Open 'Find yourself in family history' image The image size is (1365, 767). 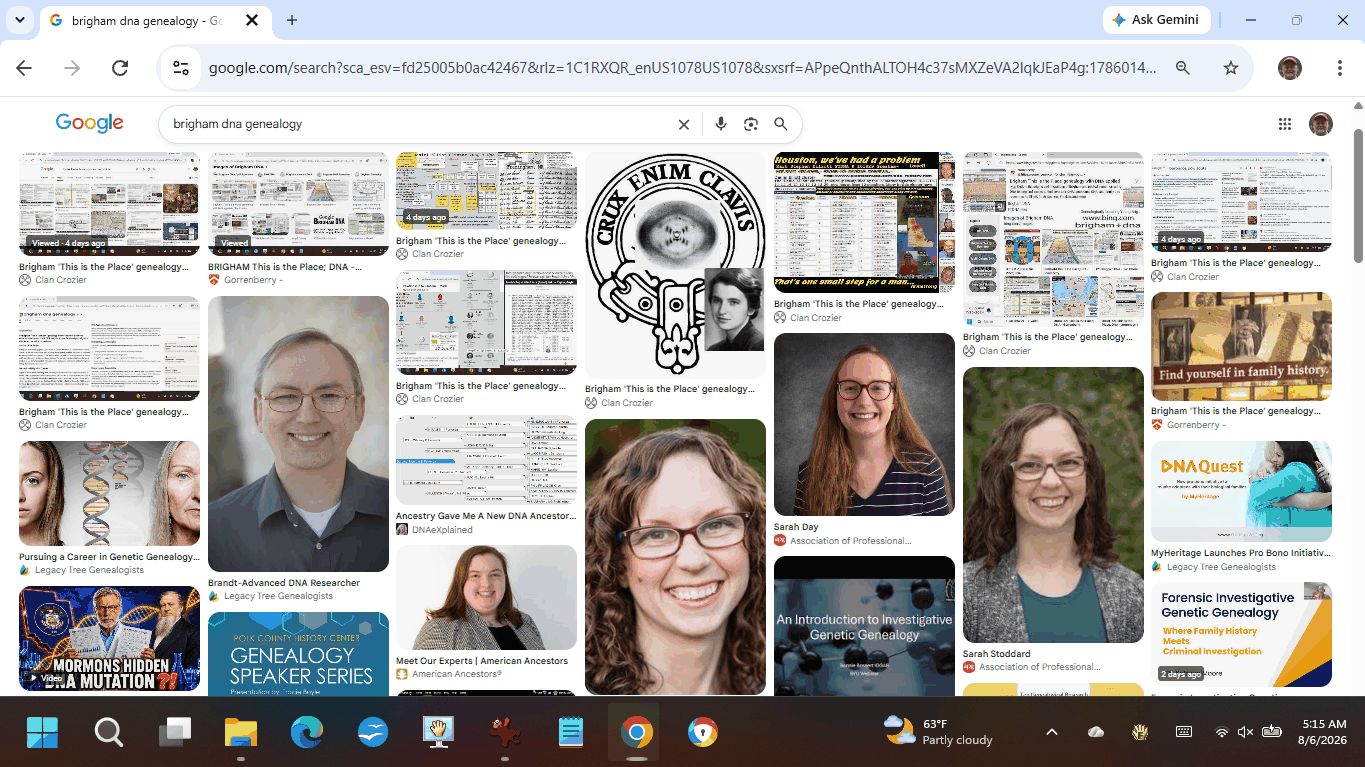[1241, 346]
